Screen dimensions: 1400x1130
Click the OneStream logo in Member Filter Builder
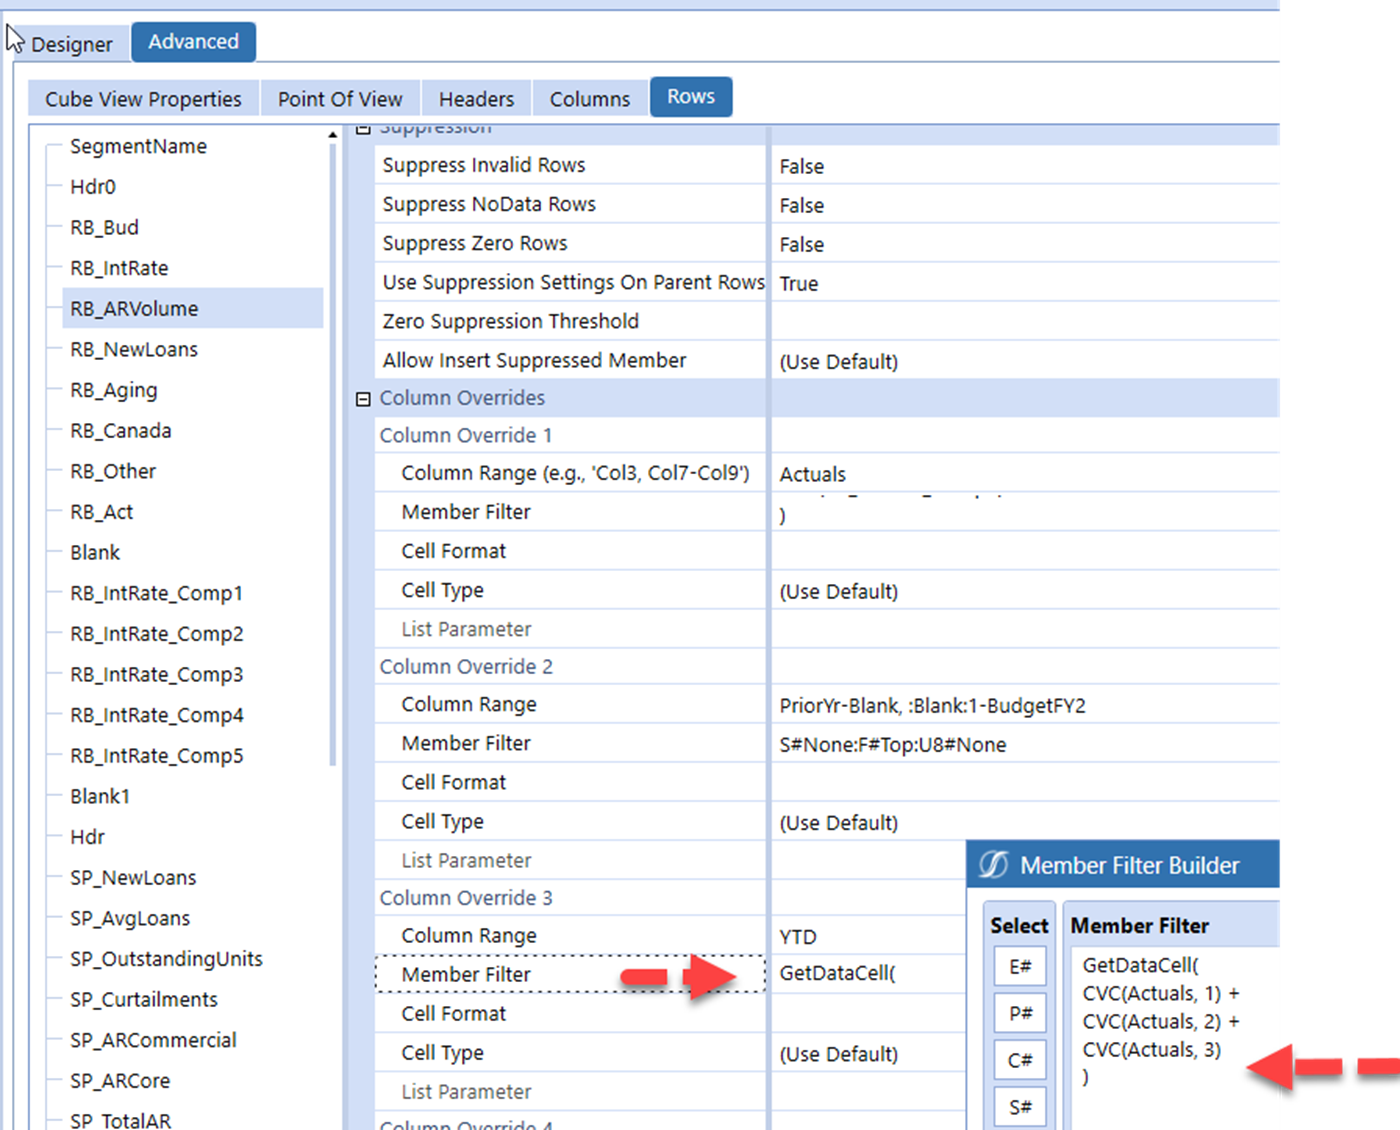click(x=996, y=864)
